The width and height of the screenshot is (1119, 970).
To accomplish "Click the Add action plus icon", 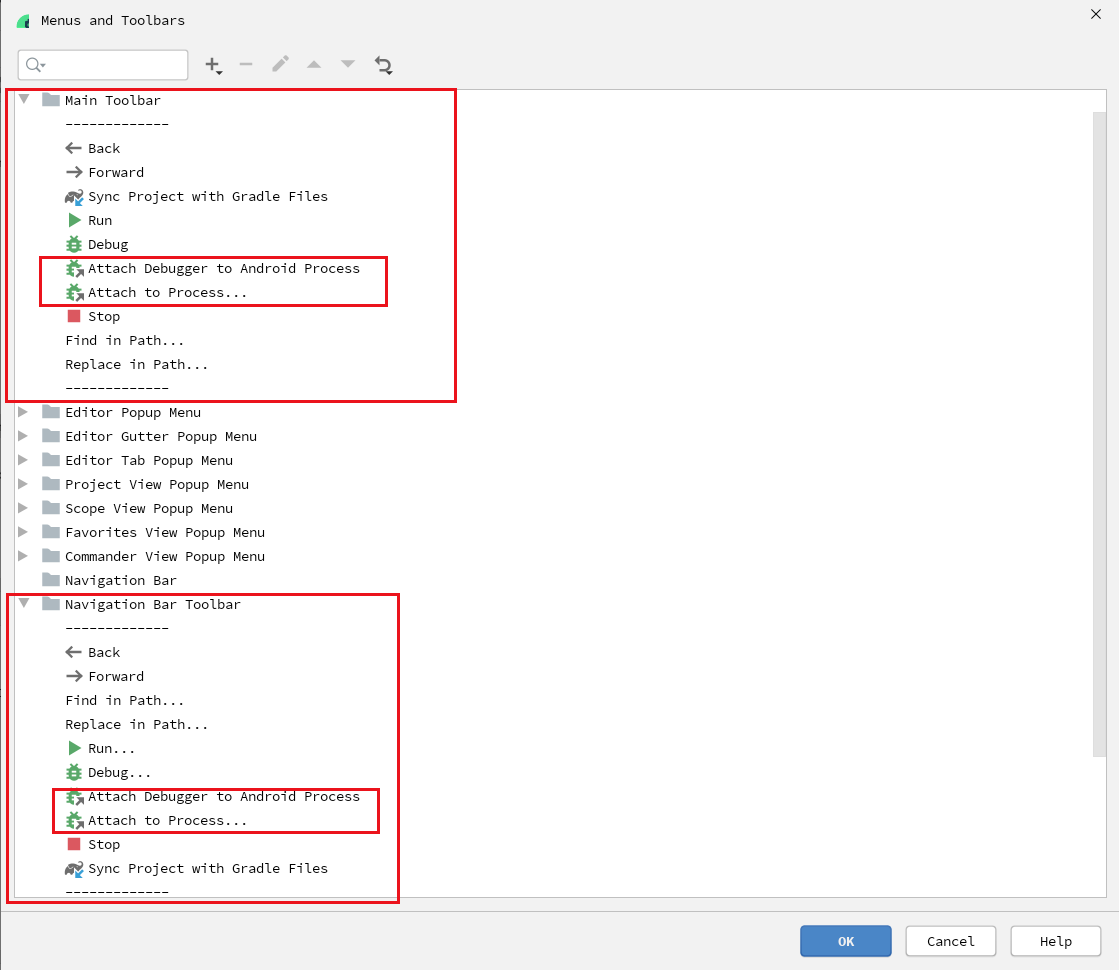I will click(x=213, y=64).
